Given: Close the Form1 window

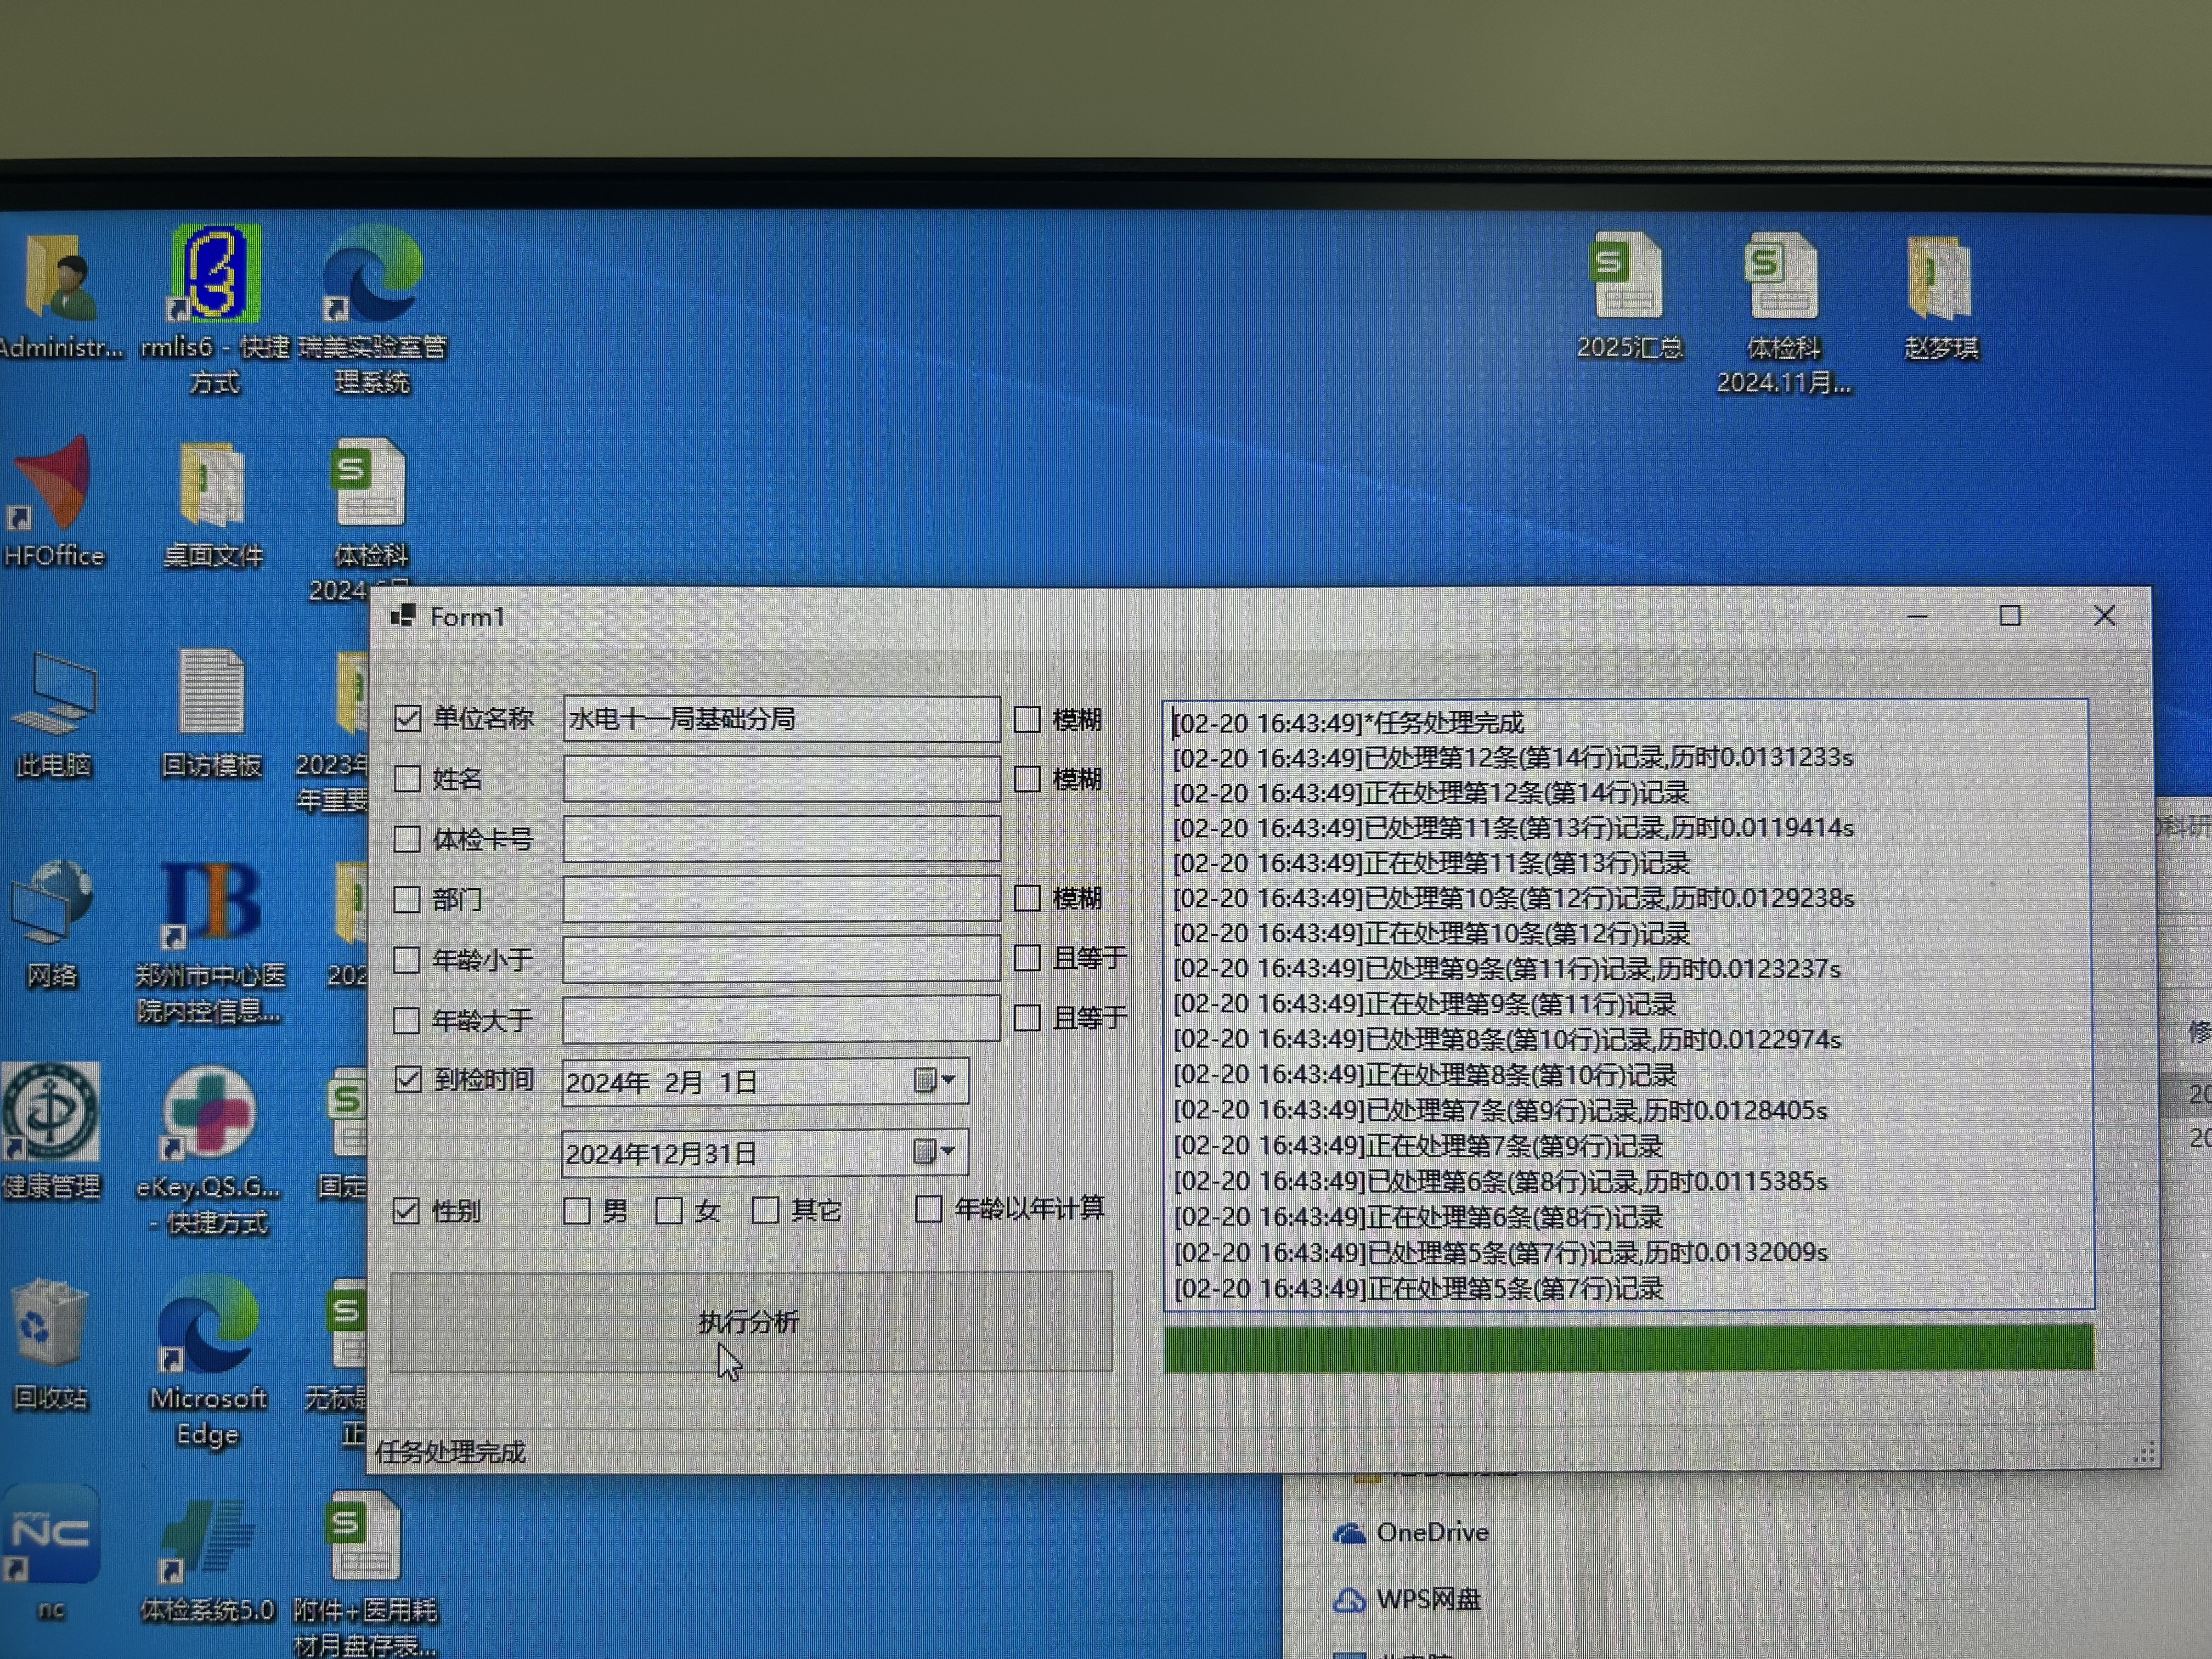Looking at the screenshot, I should [2104, 616].
